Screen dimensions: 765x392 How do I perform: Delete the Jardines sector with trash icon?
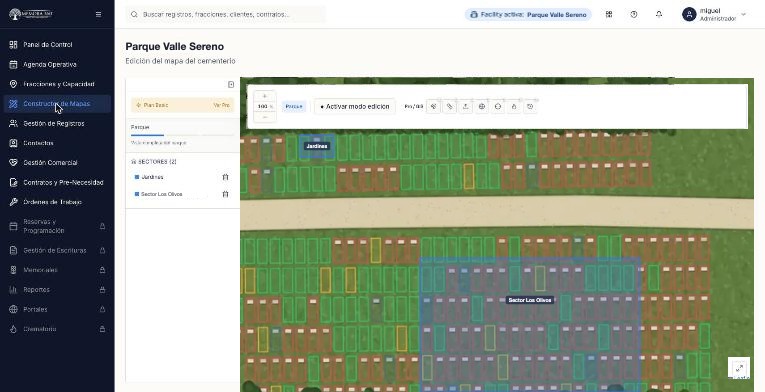pos(225,177)
